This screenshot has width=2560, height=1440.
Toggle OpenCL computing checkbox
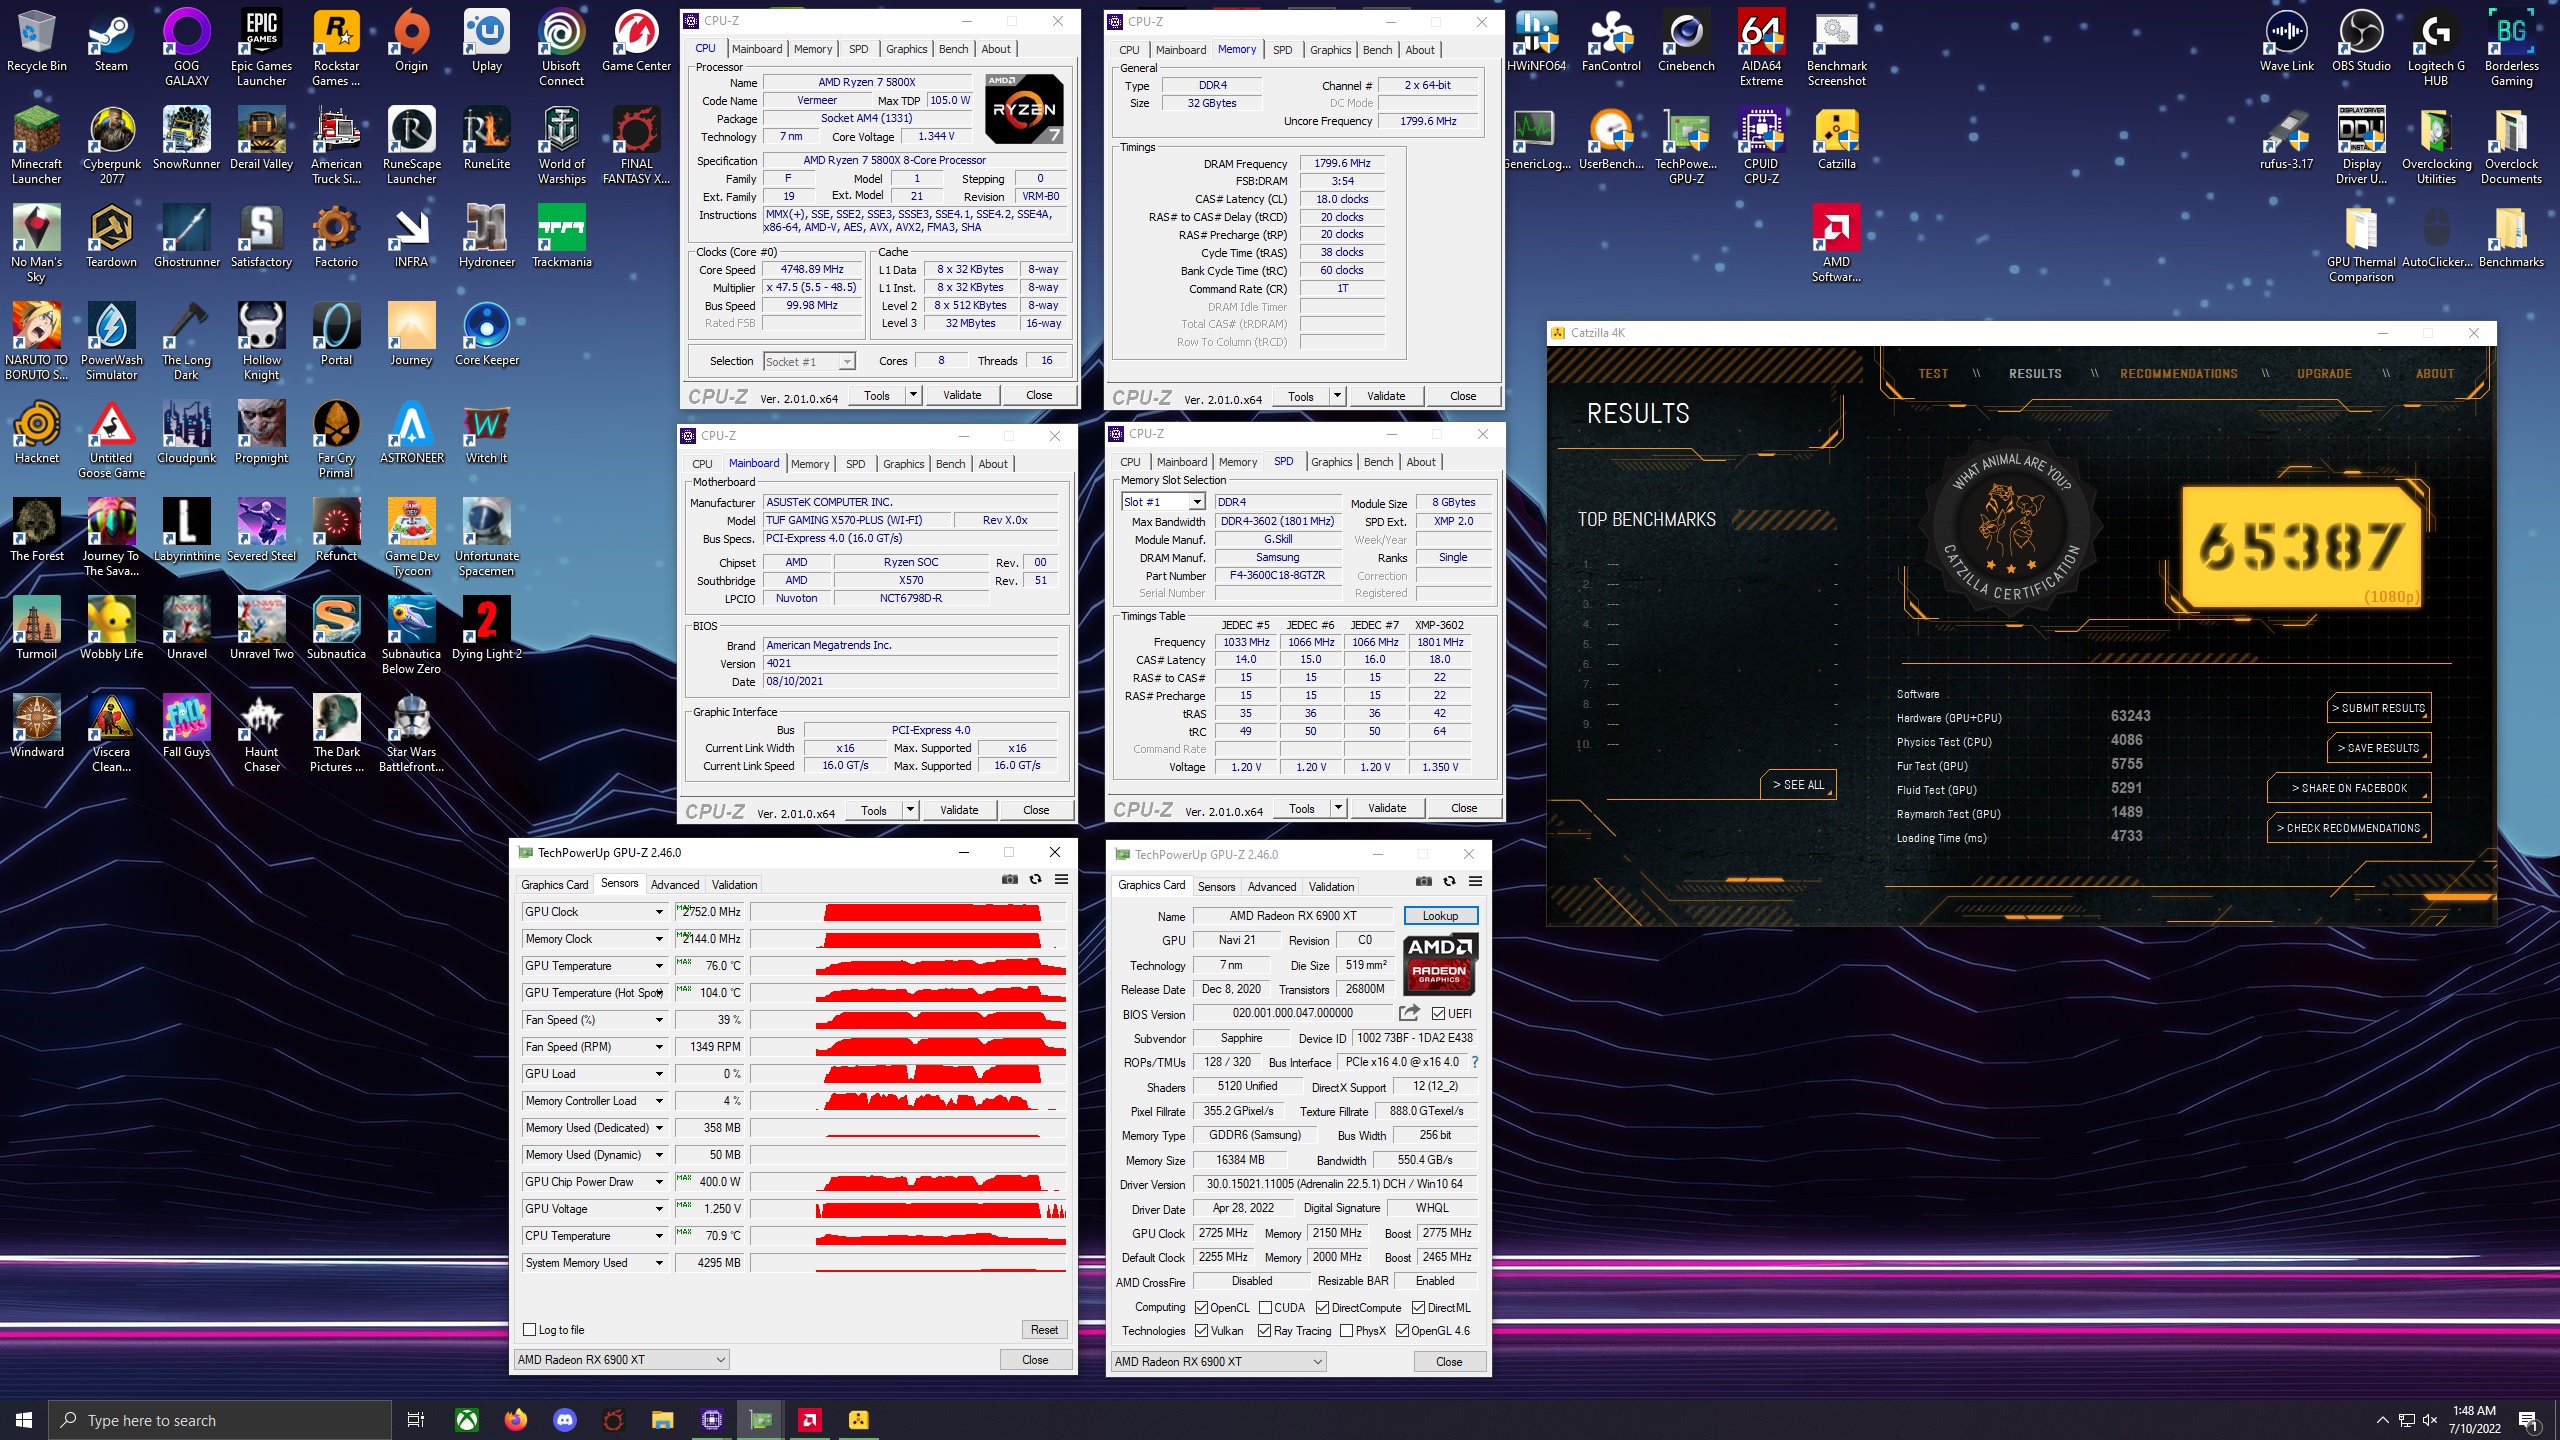click(x=1201, y=1308)
